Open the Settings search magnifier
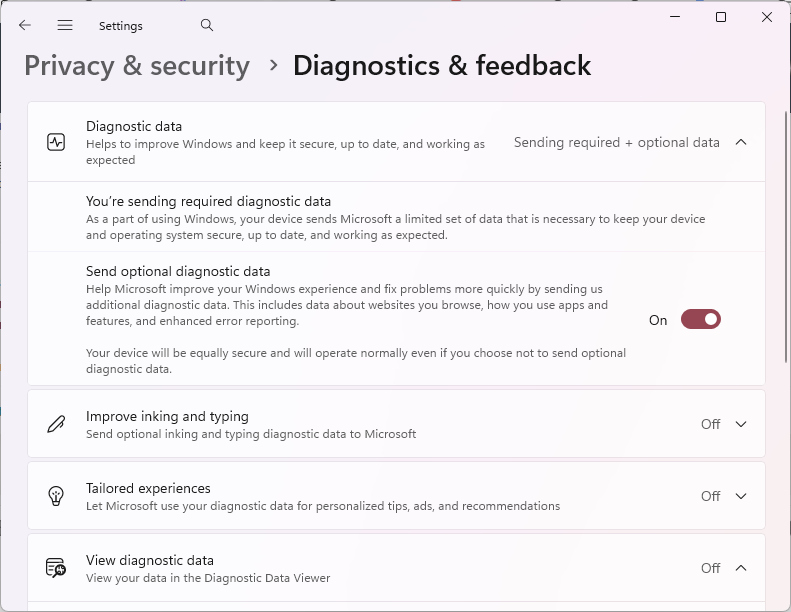This screenshot has height=612, width=791. point(207,25)
